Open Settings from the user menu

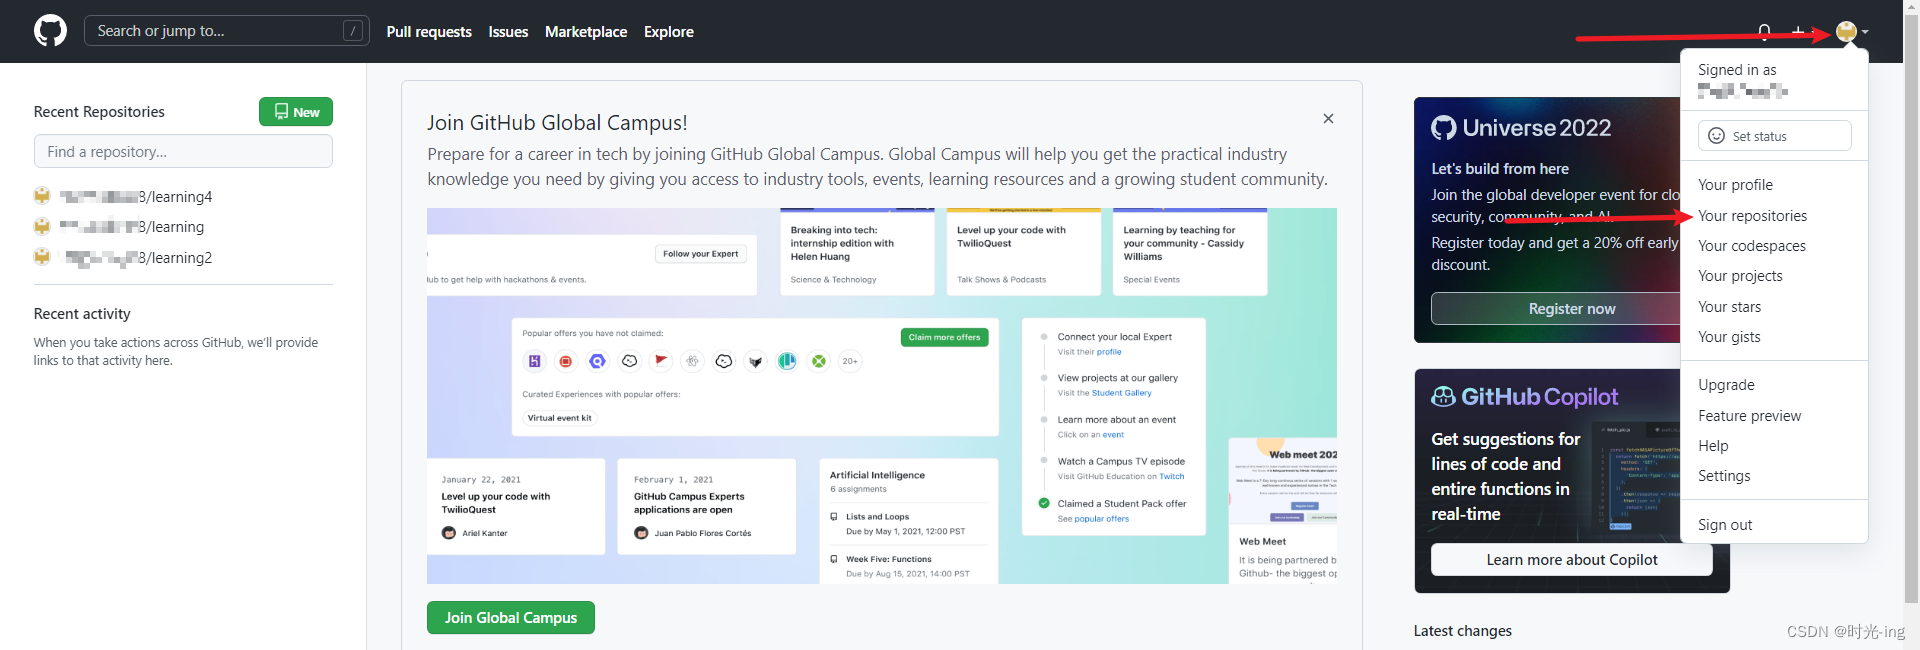(1724, 476)
